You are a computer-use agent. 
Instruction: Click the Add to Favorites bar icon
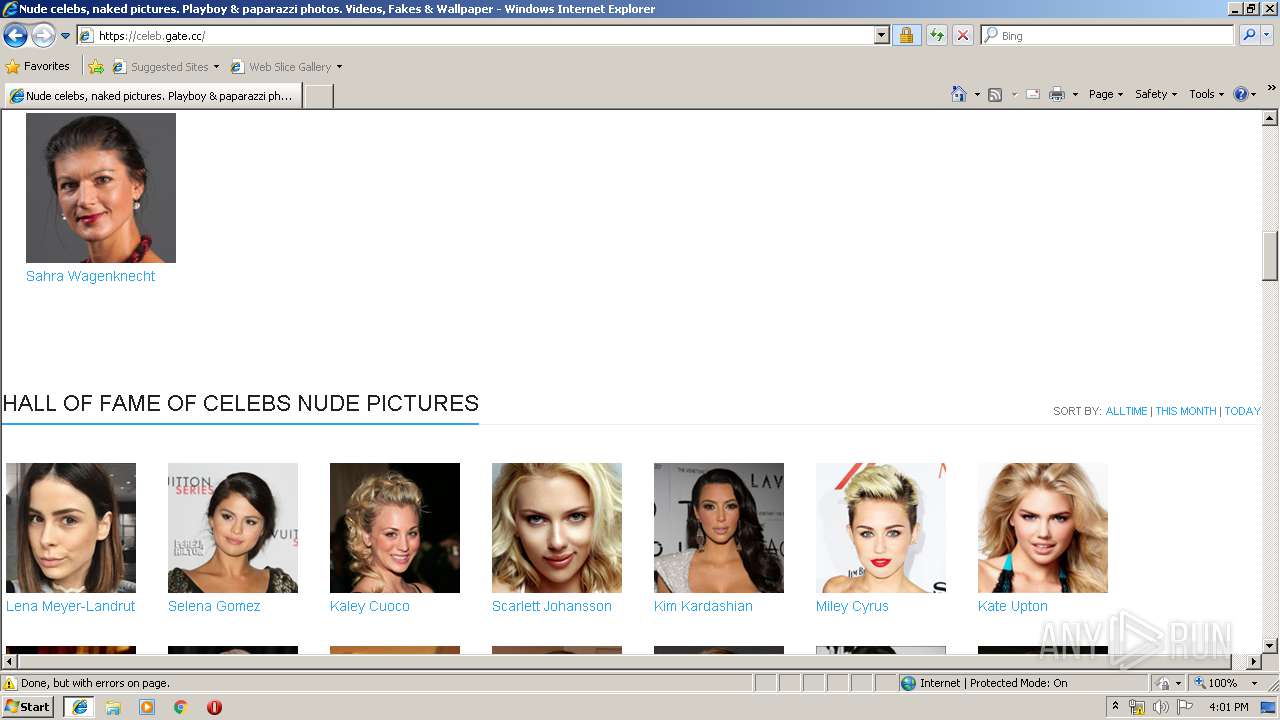pos(96,67)
